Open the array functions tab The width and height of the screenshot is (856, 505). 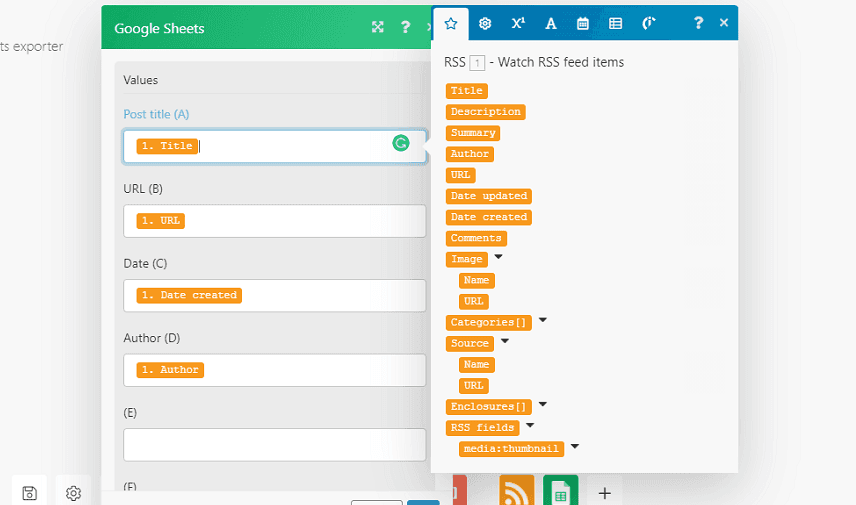coord(615,23)
